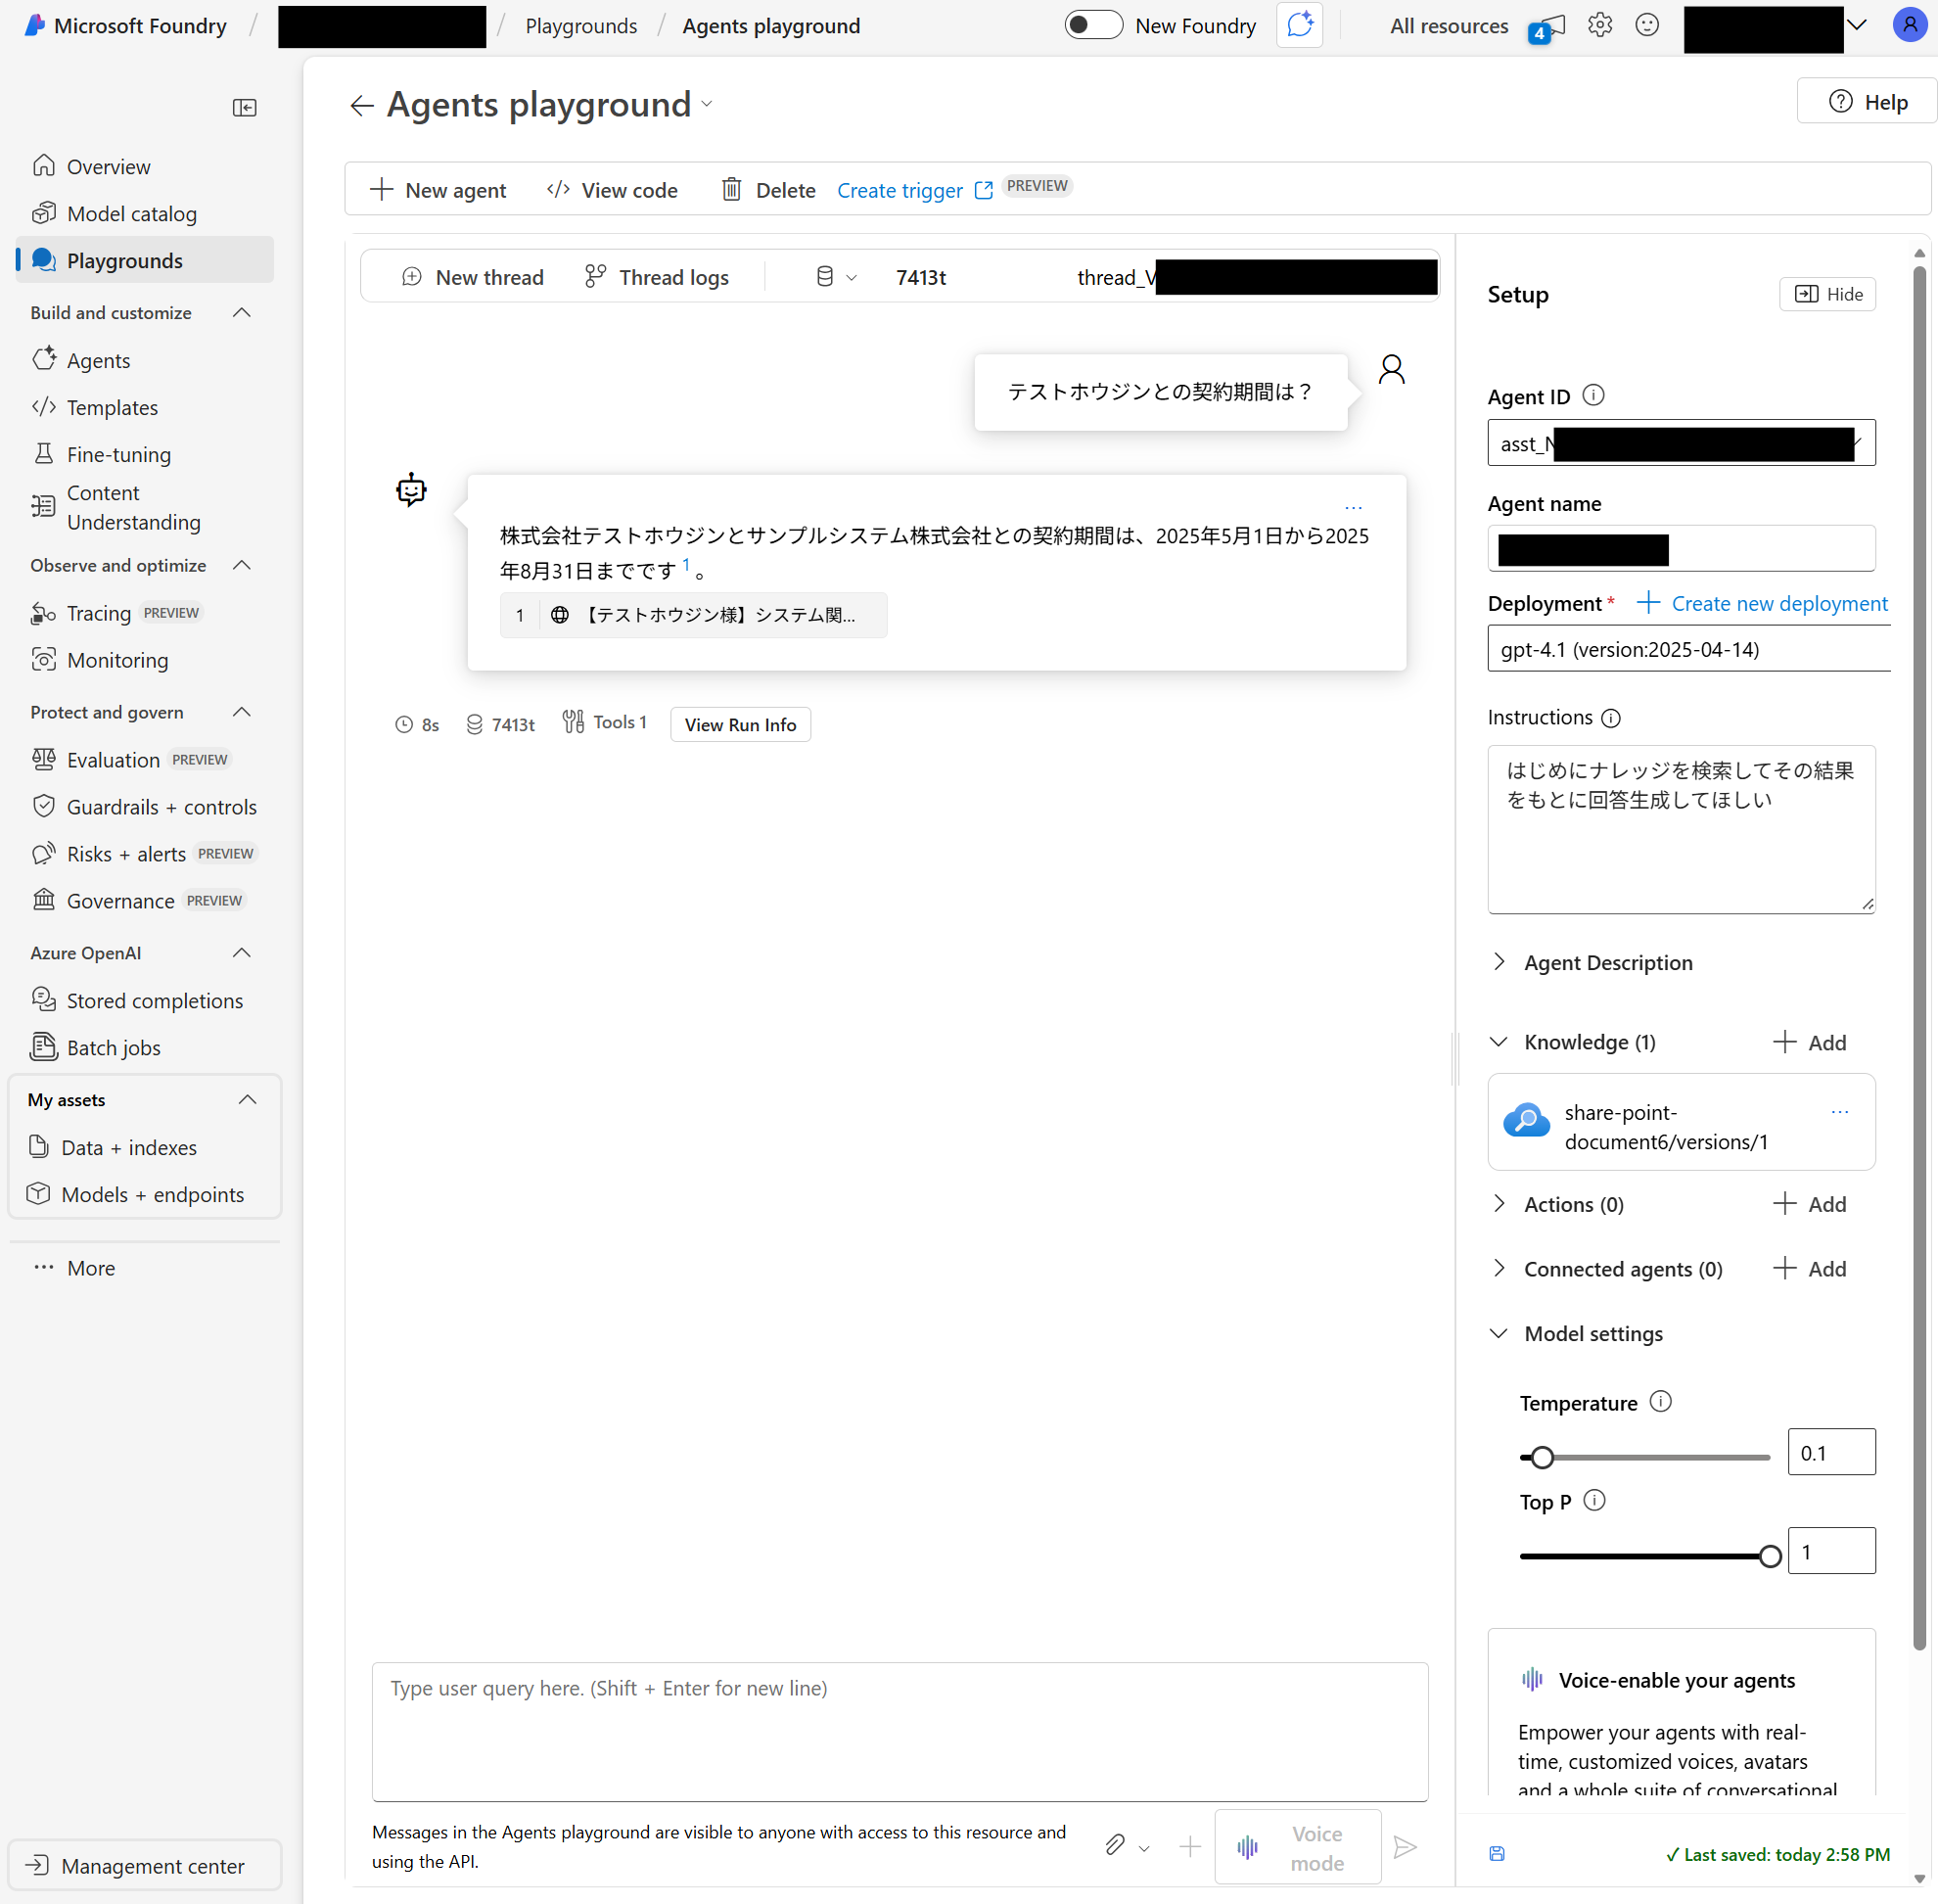1938x1904 pixels.
Task: Collapse the Model settings section
Action: pyautogui.click(x=1499, y=1333)
